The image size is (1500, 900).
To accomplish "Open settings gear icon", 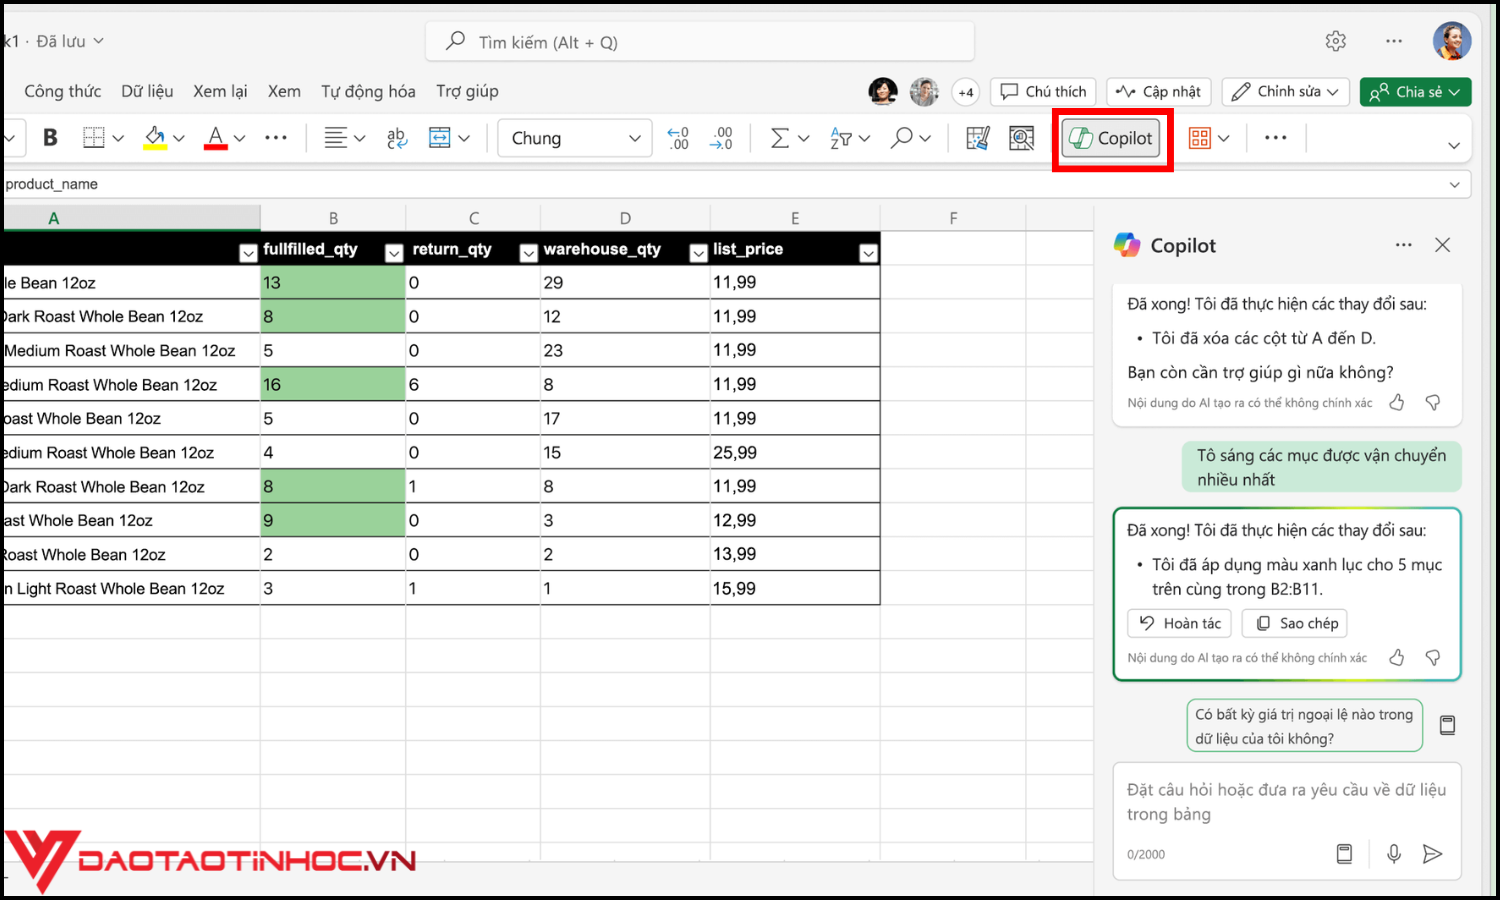I will (x=1335, y=41).
